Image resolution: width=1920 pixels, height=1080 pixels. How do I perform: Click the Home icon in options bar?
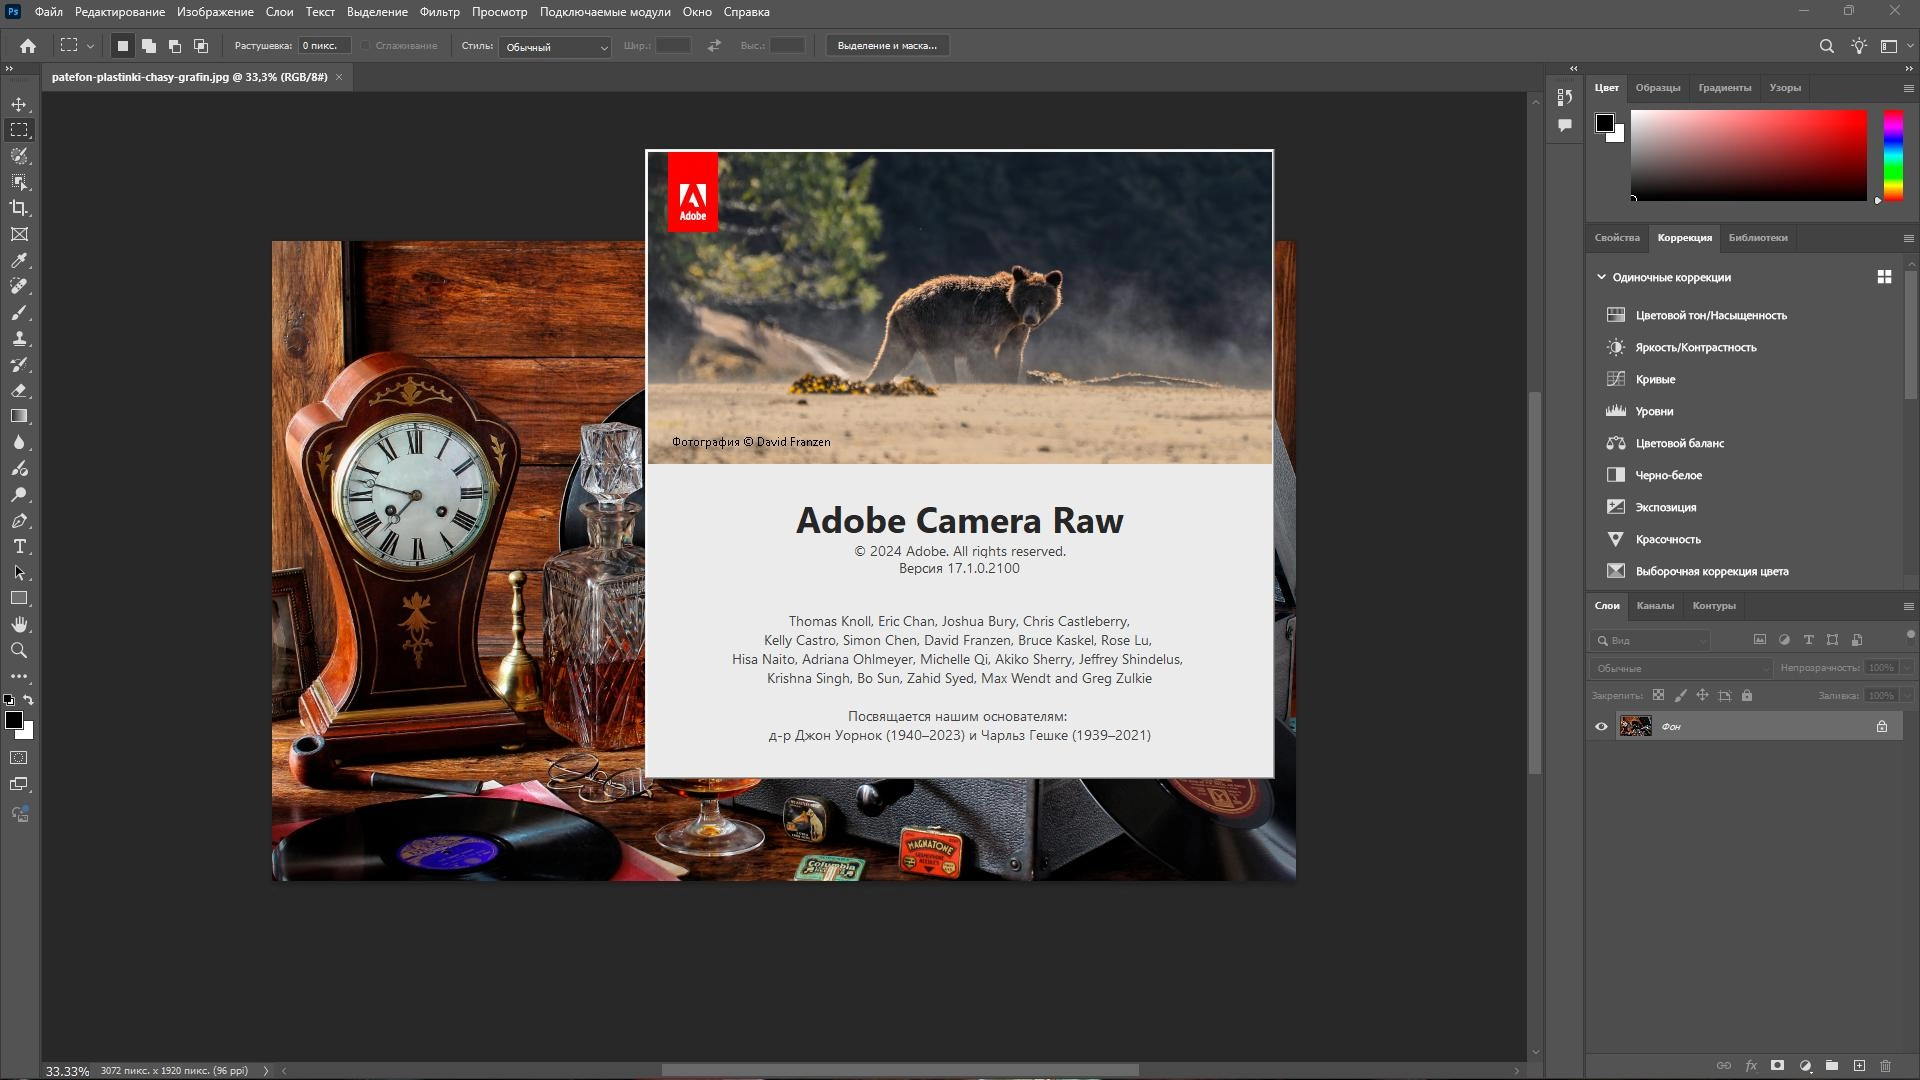28,46
